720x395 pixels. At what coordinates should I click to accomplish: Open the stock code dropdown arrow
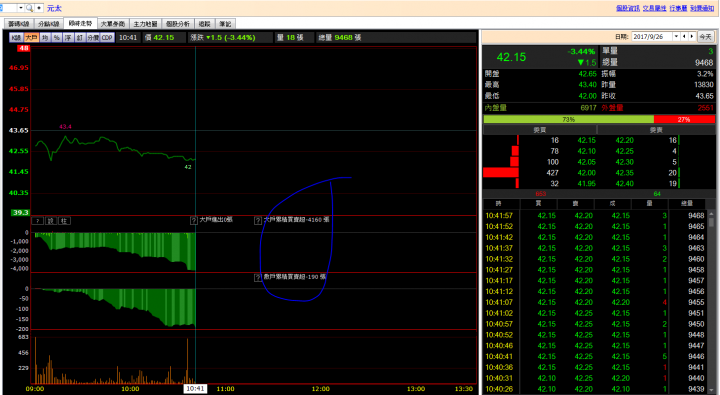(x=21, y=8)
